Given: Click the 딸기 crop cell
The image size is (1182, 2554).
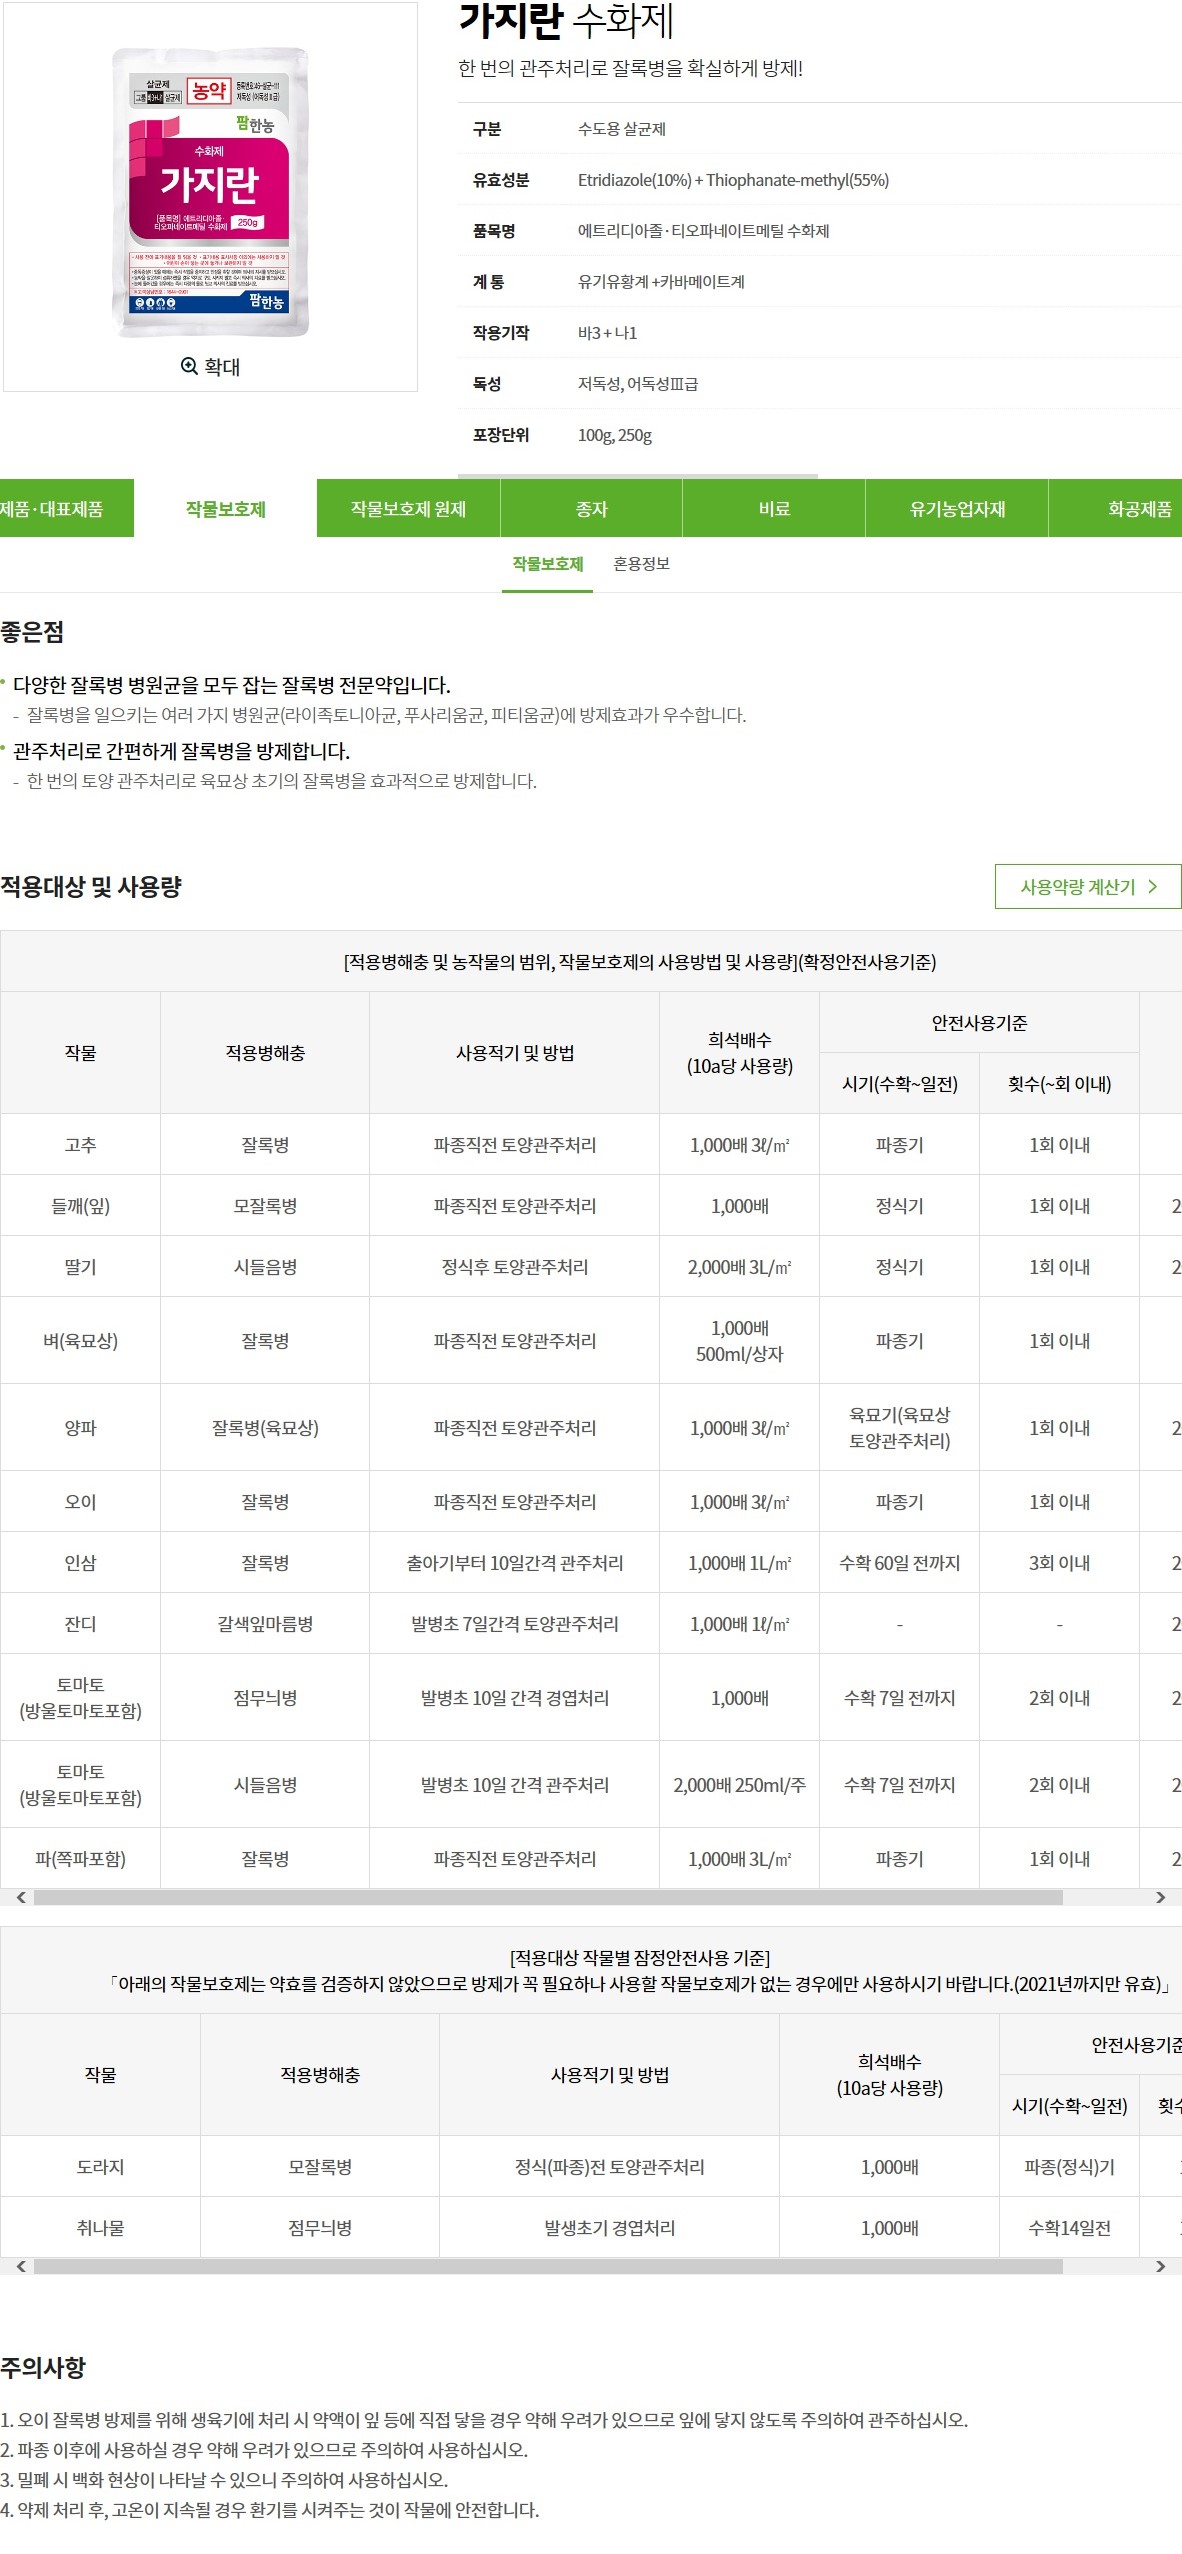Looking at the screenshot, I should (x=80, y=1267).
